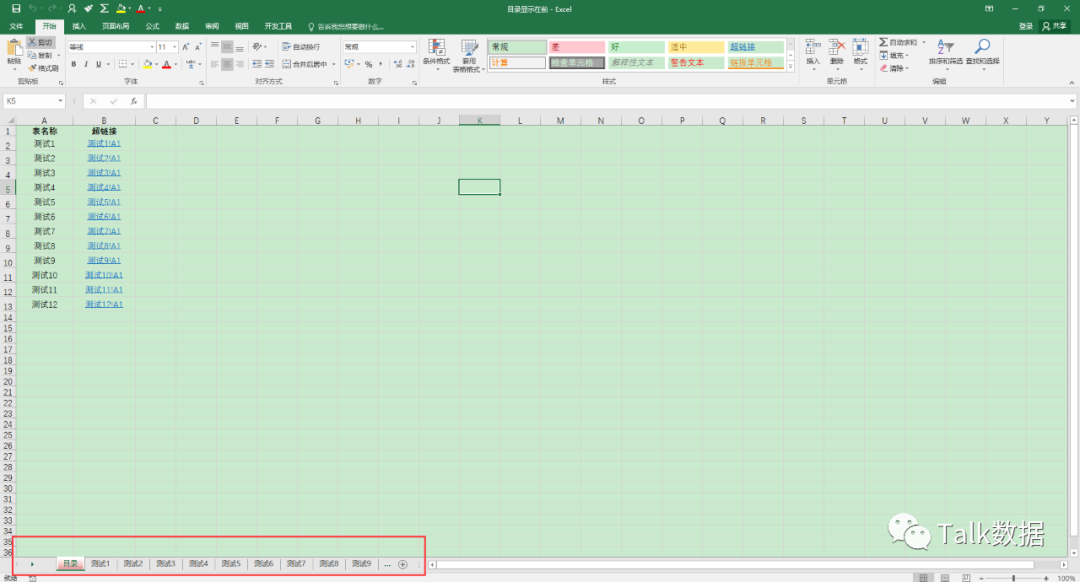This screenshot has width=1080, height=582.
Task: Click the Copy (复制) button
Action: point(41,55)
